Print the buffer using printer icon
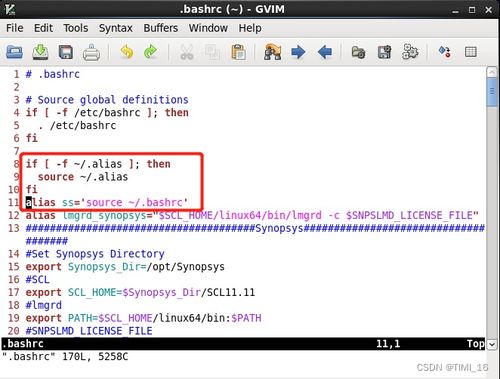Viewport: 500px width, 379px height. 91,52
